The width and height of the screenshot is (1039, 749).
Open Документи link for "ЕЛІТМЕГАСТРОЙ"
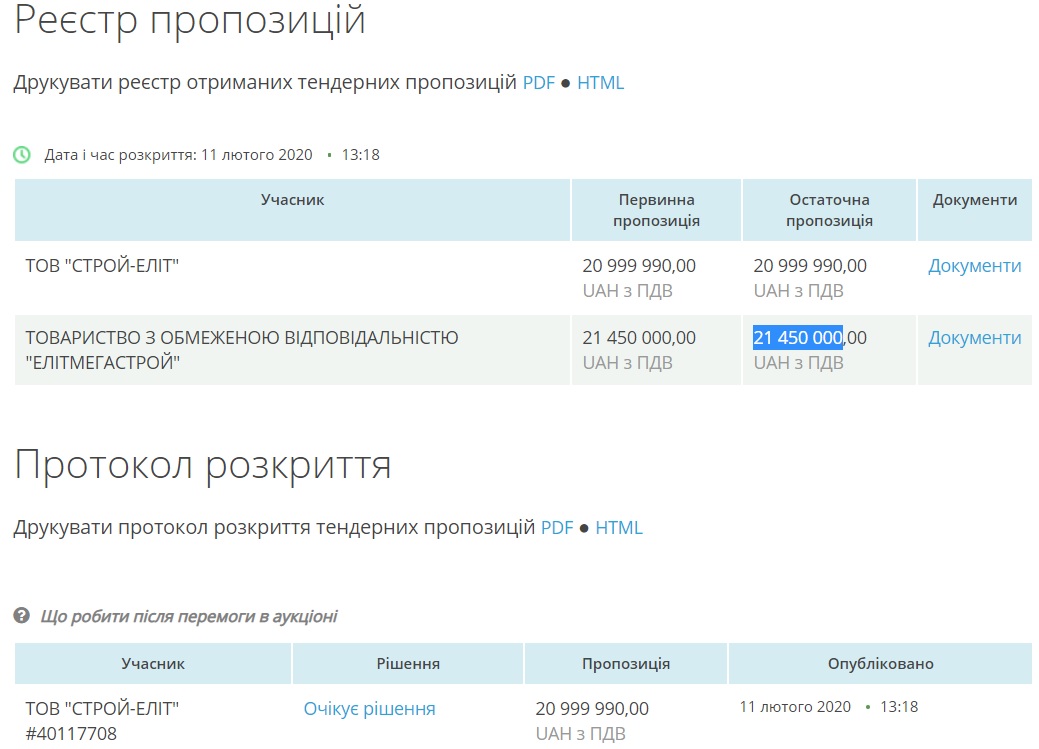(974, 338)
